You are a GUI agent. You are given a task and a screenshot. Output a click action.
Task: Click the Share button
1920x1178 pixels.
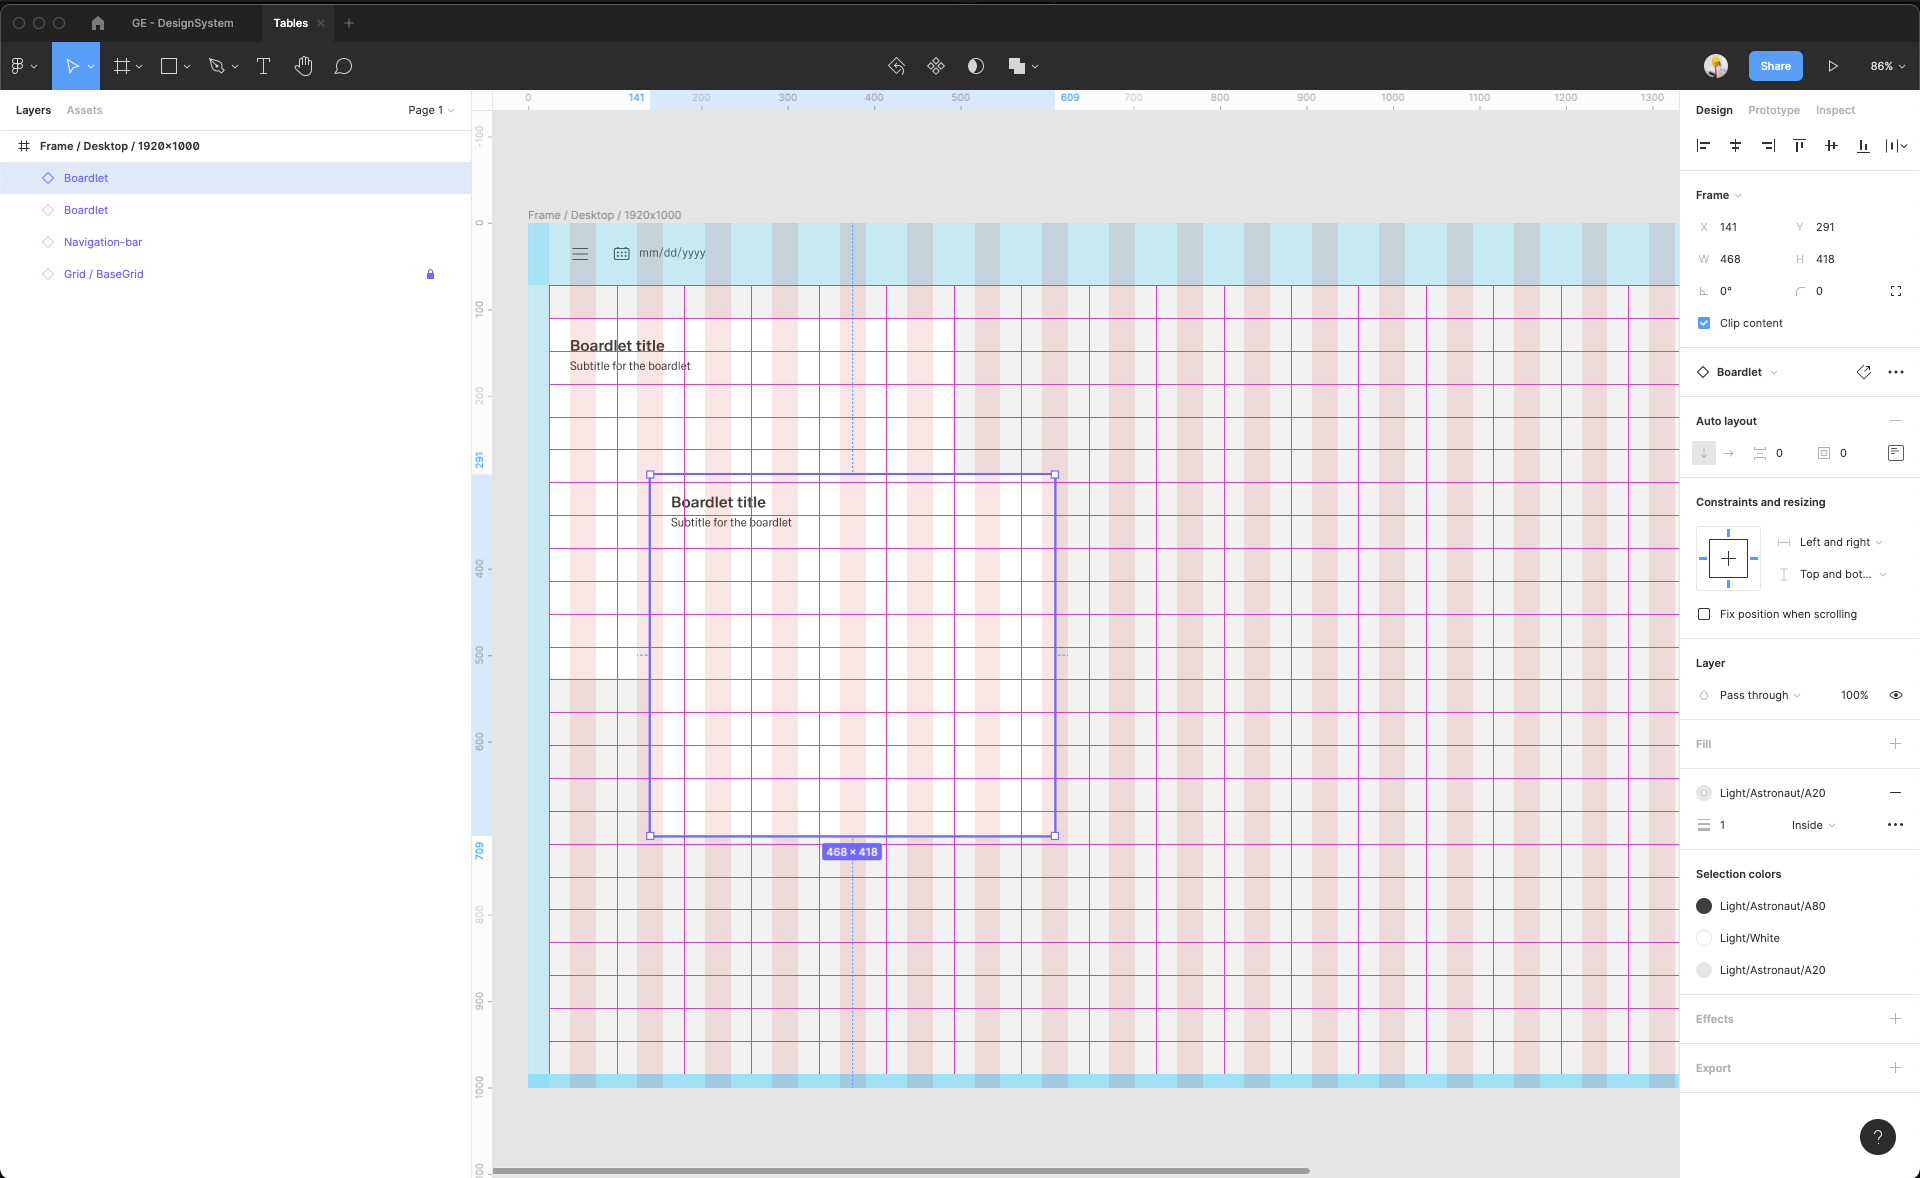(x=1775, y=66)
